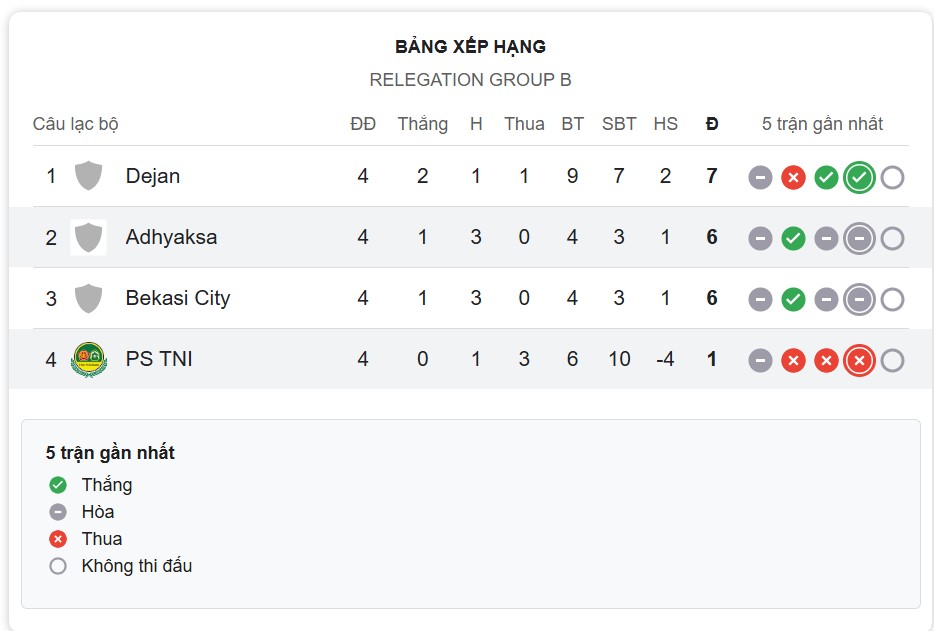Click Dejan's empty not-played circle
The width and height of the screenshot is (934, 631).
(x=892, y=177)
